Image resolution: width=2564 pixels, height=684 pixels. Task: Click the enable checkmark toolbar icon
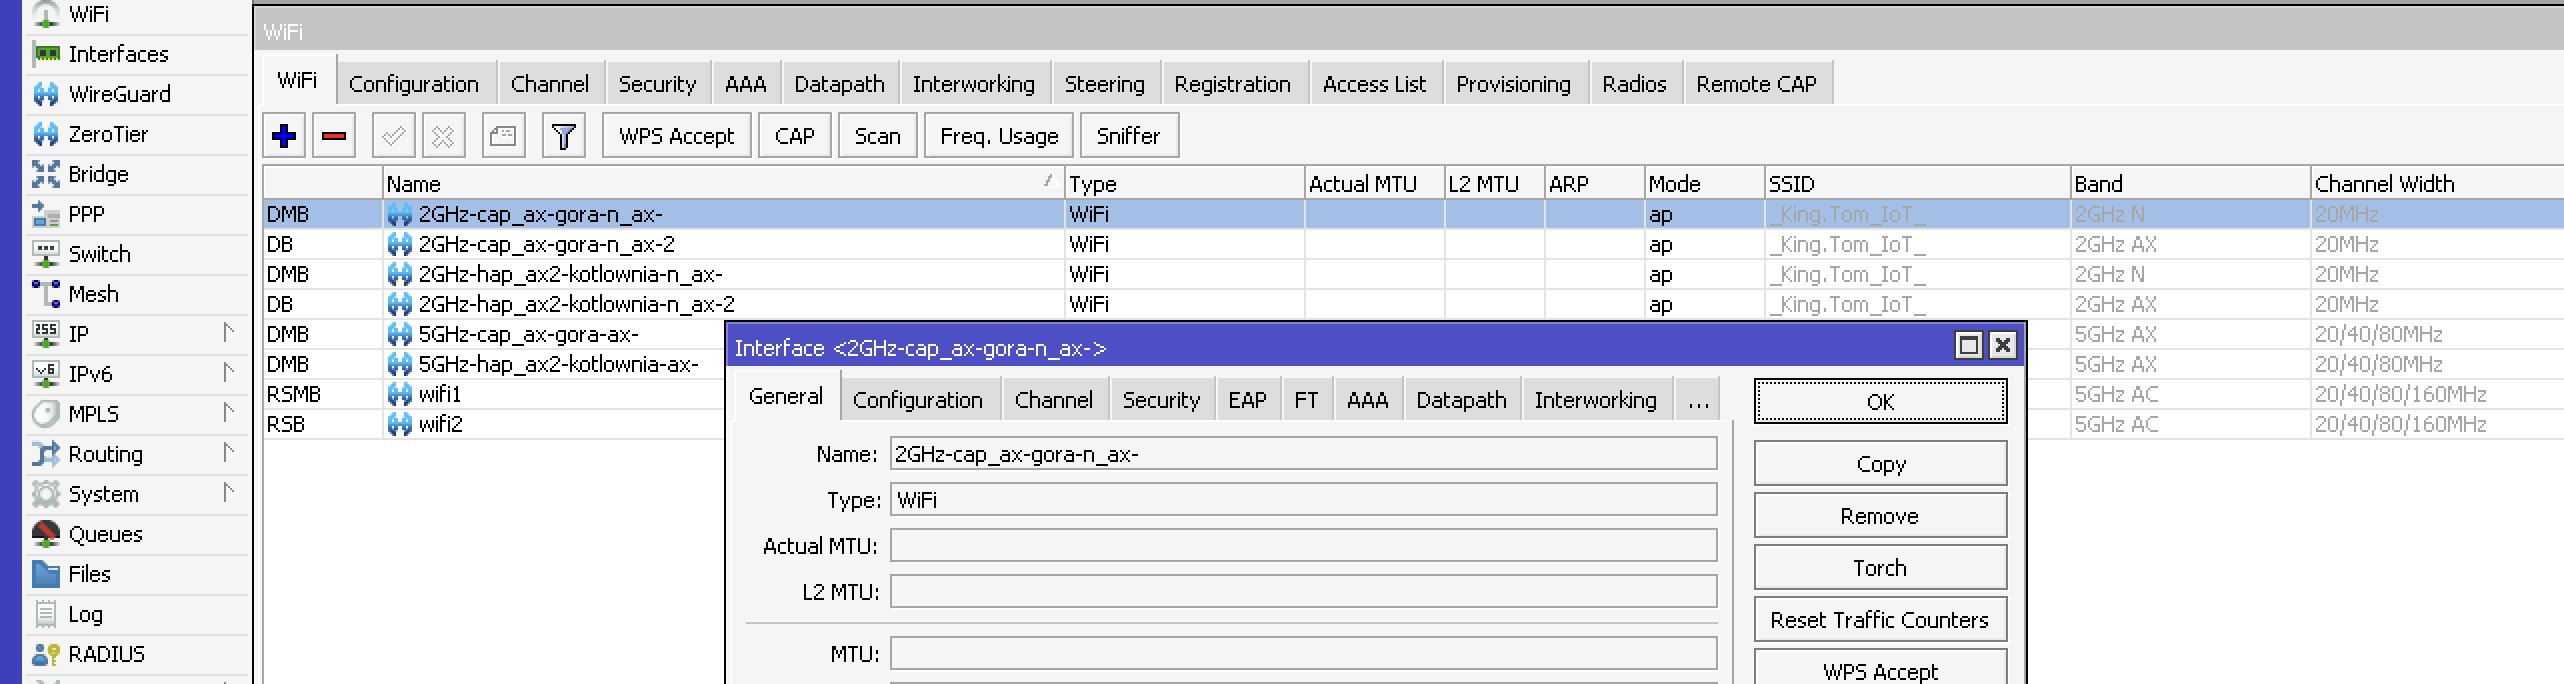coord(393,136)
